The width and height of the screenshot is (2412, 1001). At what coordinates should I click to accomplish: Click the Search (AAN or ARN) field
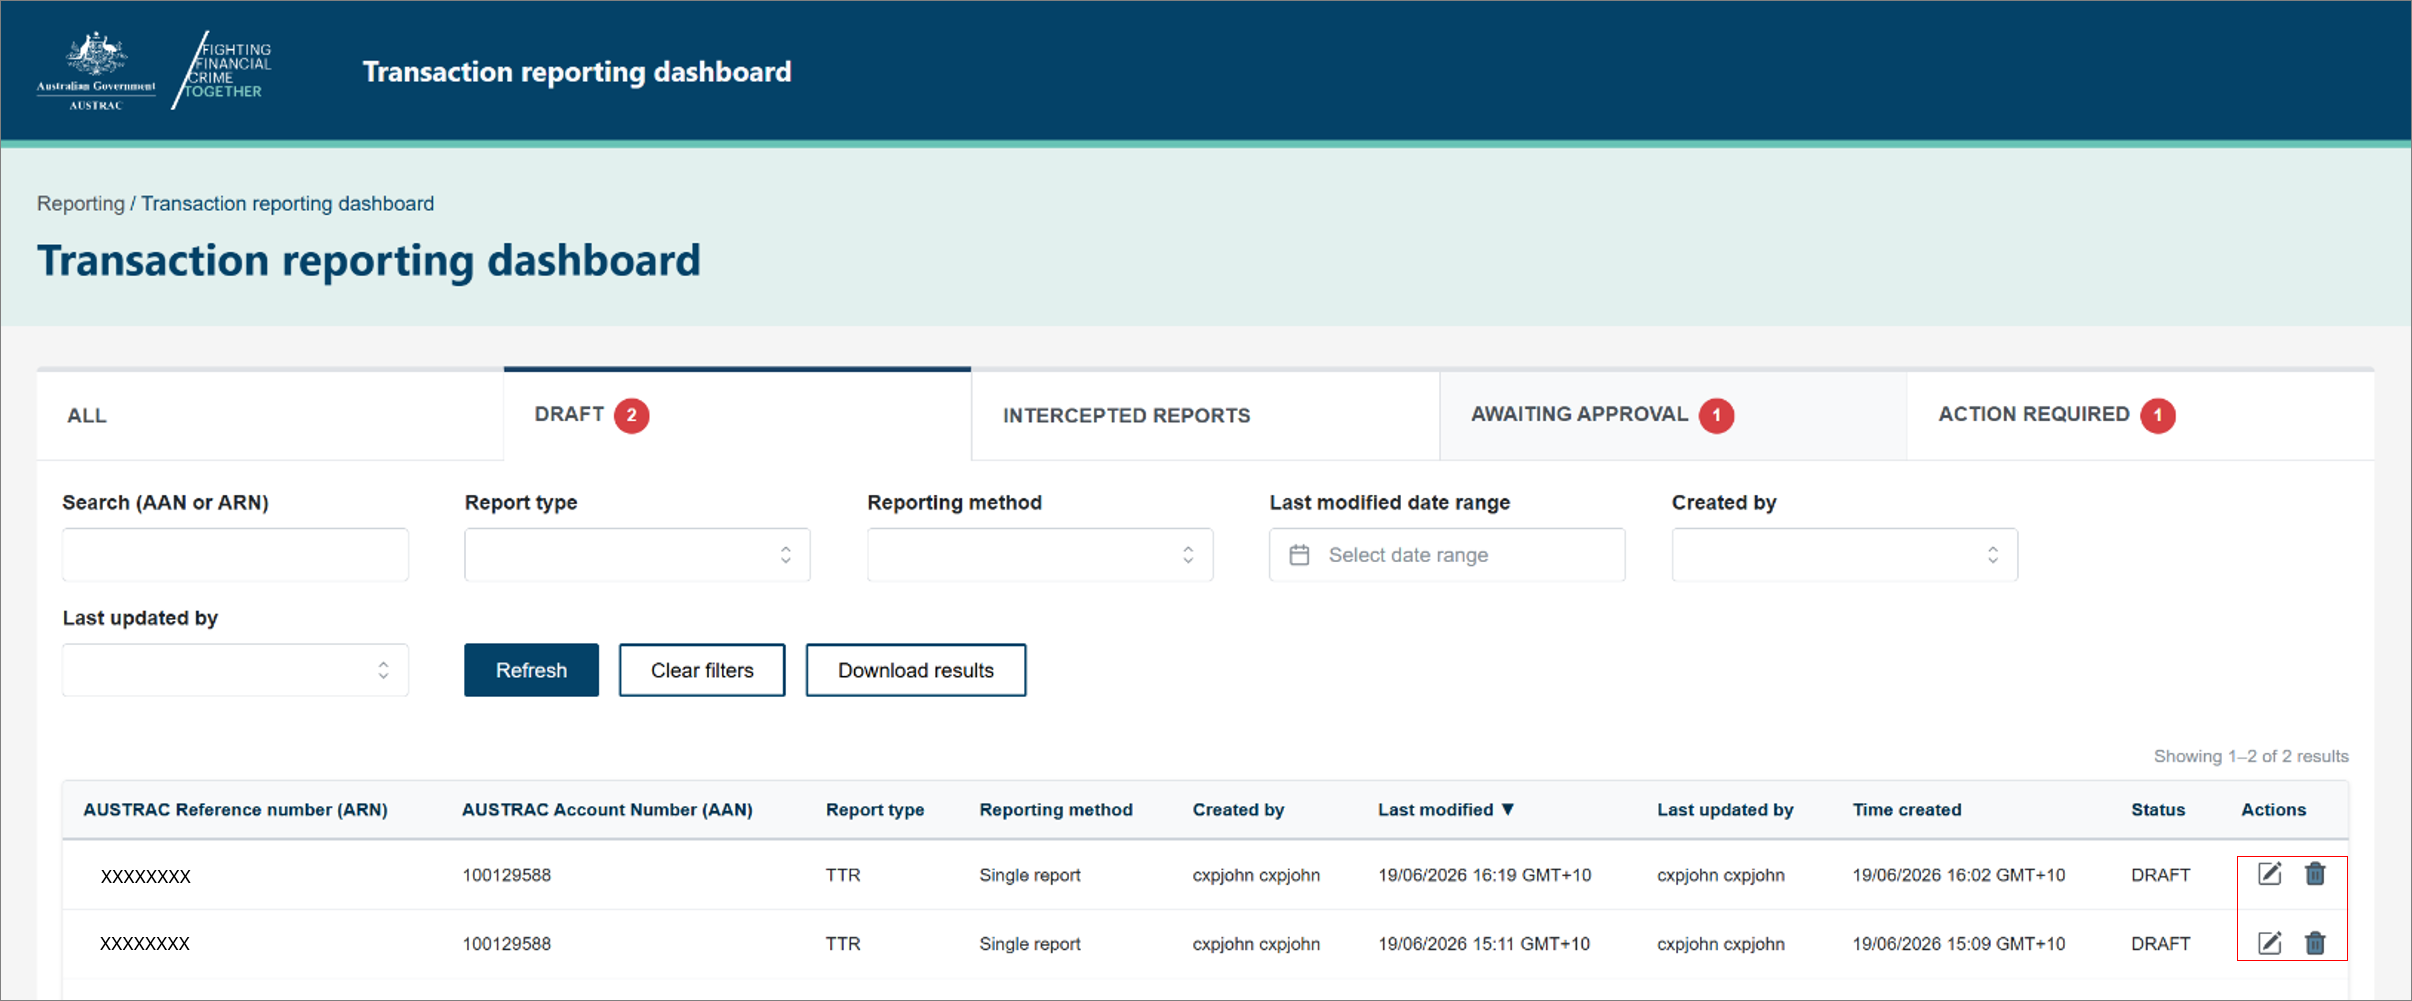point(235,555)
